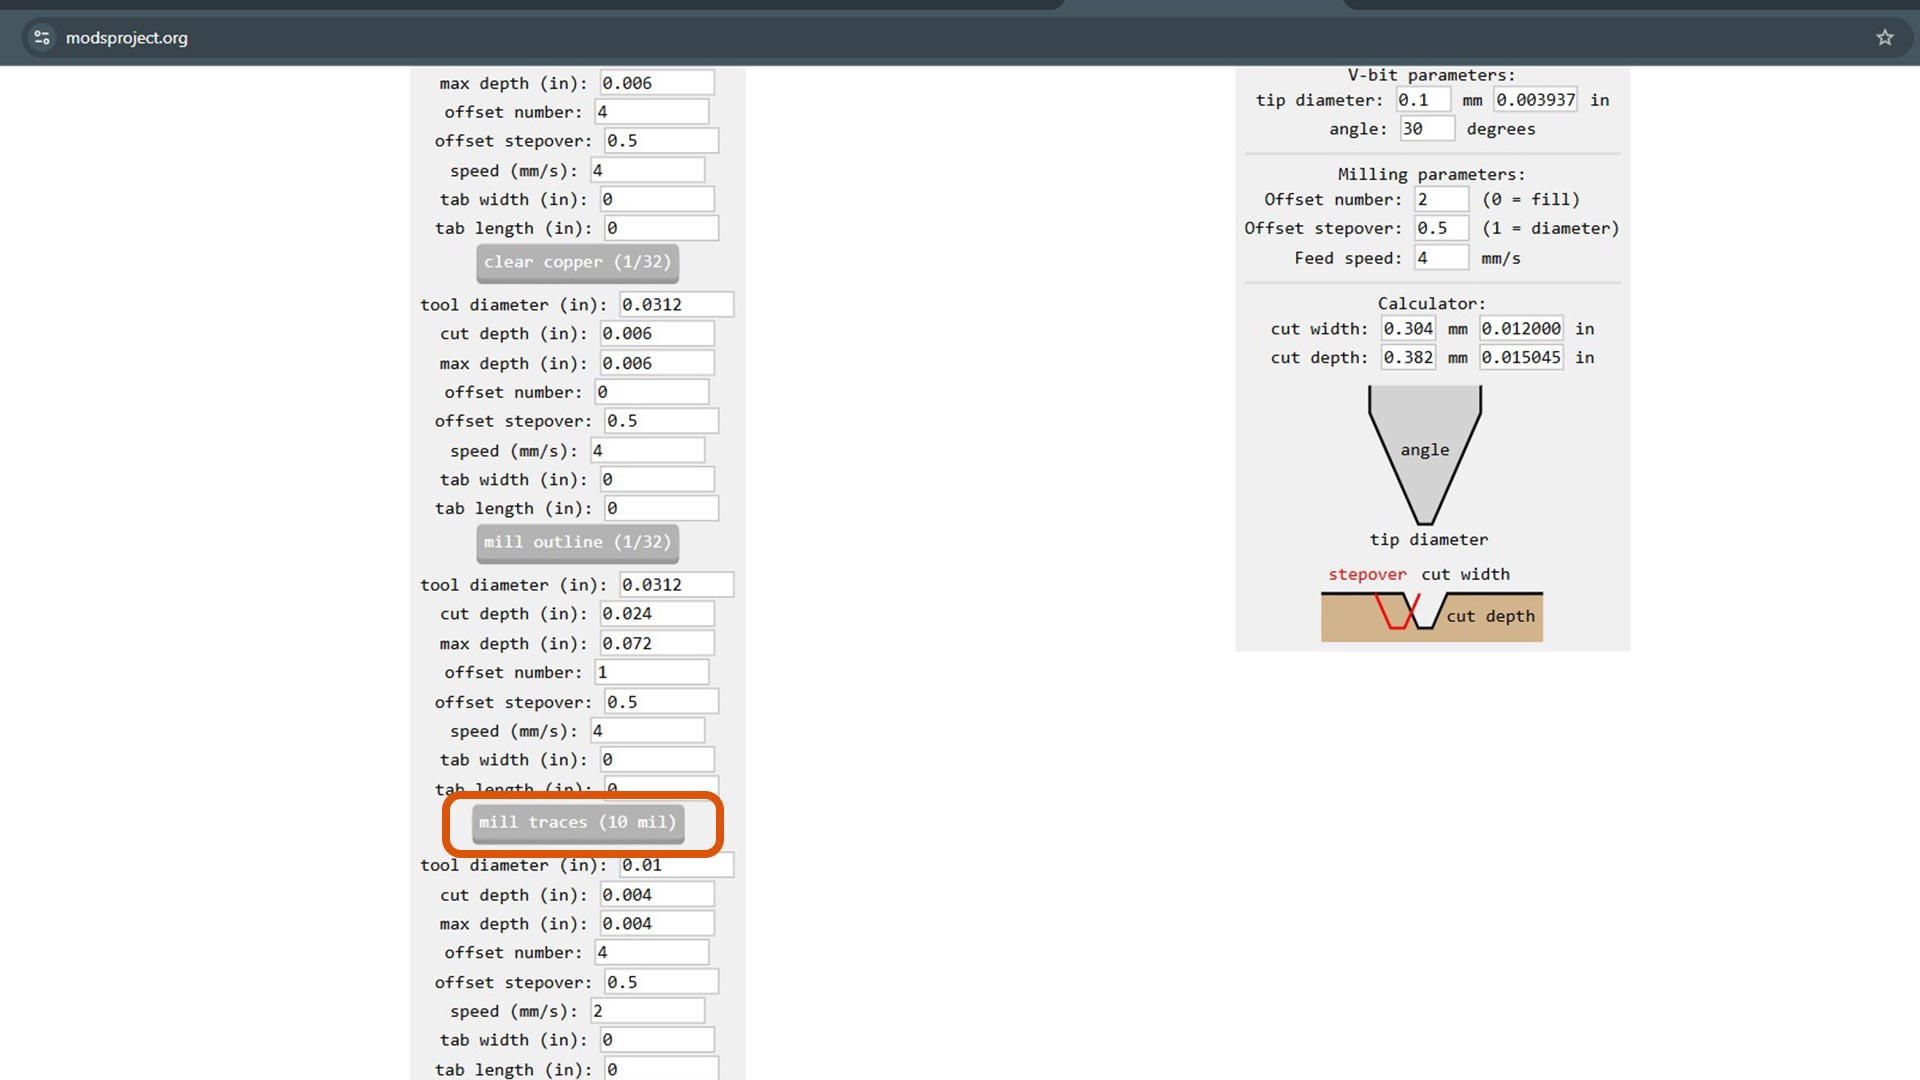Image resolution: width=1920 pixels, height=1080 pixels.
Task: Edit 10 mil traces tab length field
Action: pos(661,1069)
